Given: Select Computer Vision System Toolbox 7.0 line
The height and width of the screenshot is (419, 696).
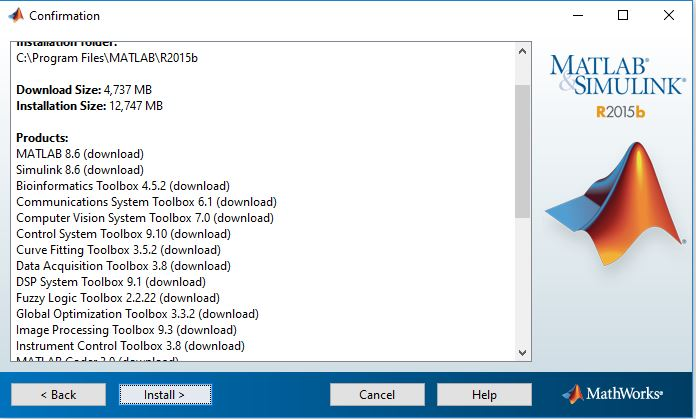Looking at the screenshot, I should 145,218.
